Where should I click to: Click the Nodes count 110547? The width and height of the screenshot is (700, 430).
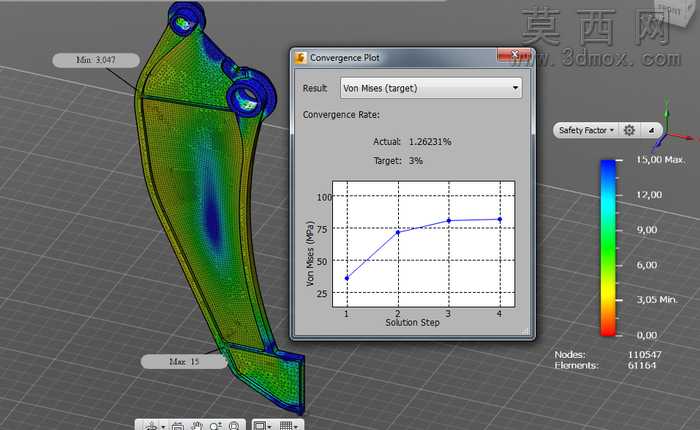(x=644, y=355)
